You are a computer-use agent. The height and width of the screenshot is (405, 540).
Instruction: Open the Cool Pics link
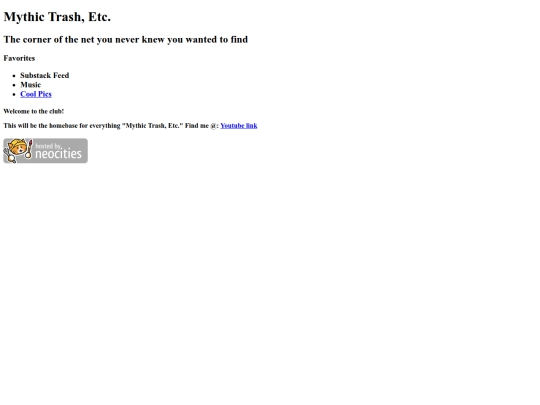pyautogui.click(x=36, y=94)
